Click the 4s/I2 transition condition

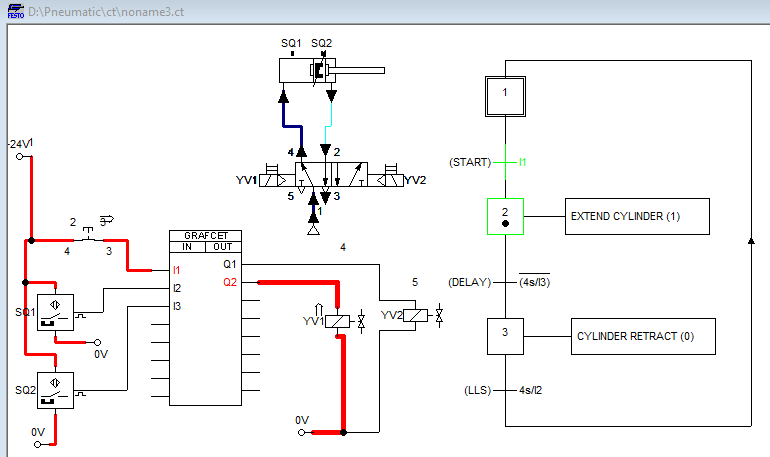pos(530,390)
